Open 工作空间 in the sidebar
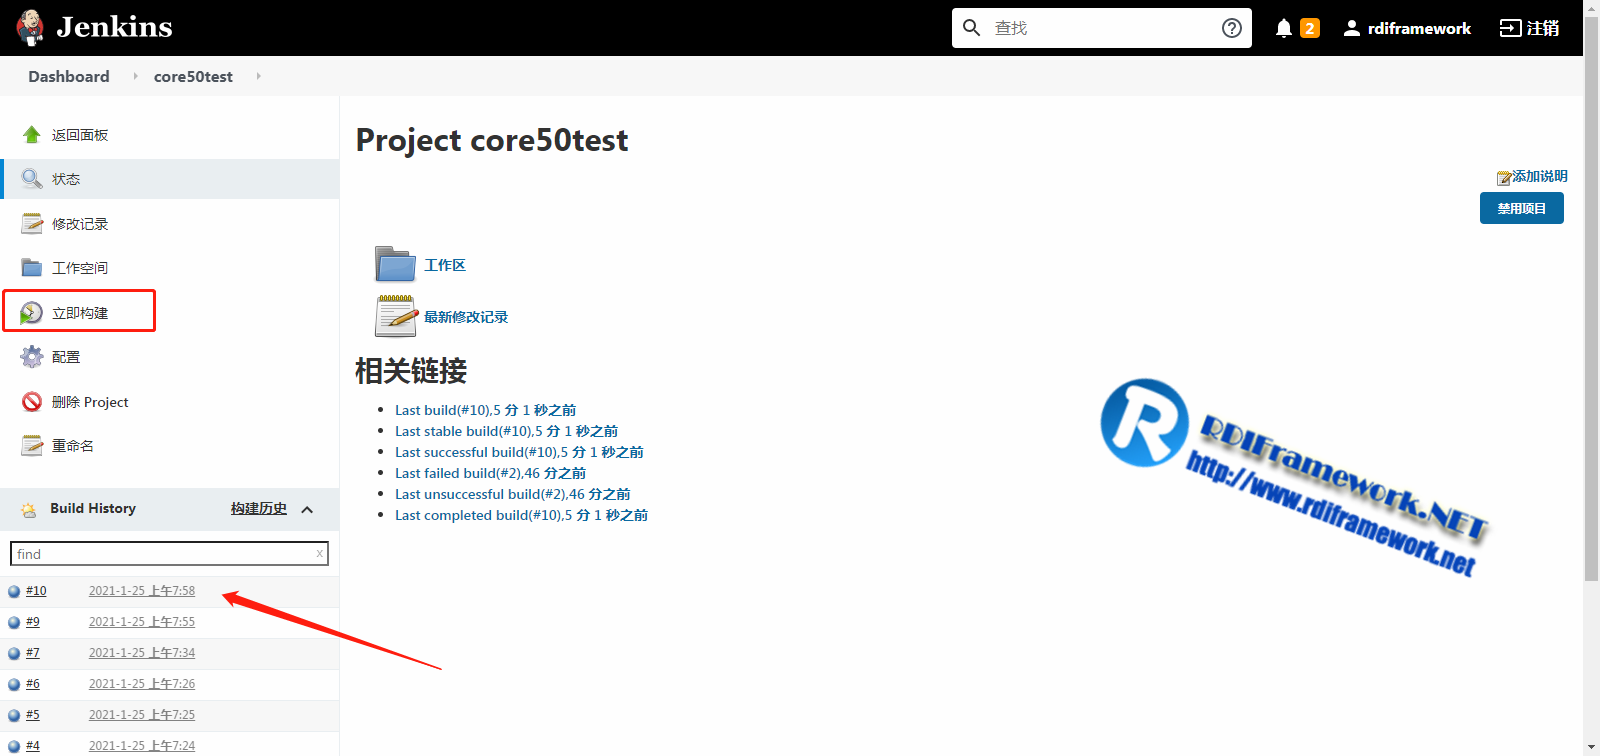This screenshot has height=756, width=1600. [80, 268]
